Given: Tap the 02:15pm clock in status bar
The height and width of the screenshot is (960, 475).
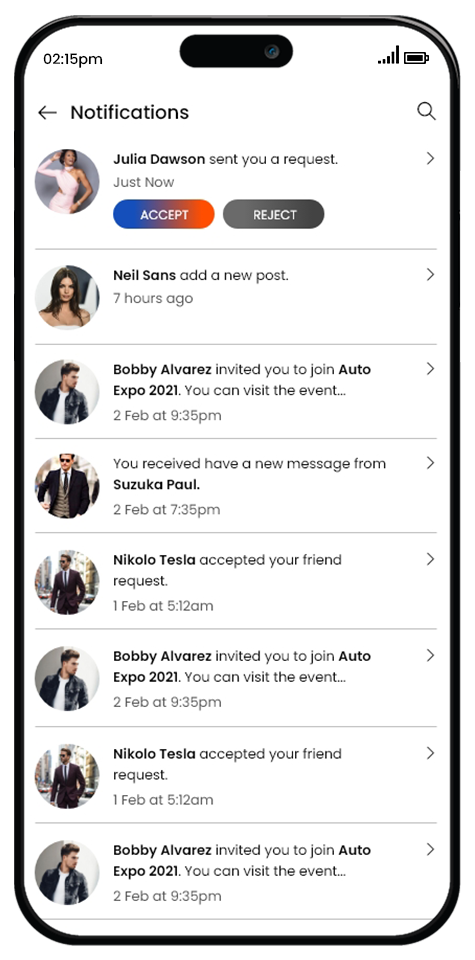Looking at the screenshot, I should click(x=73, y=59).
